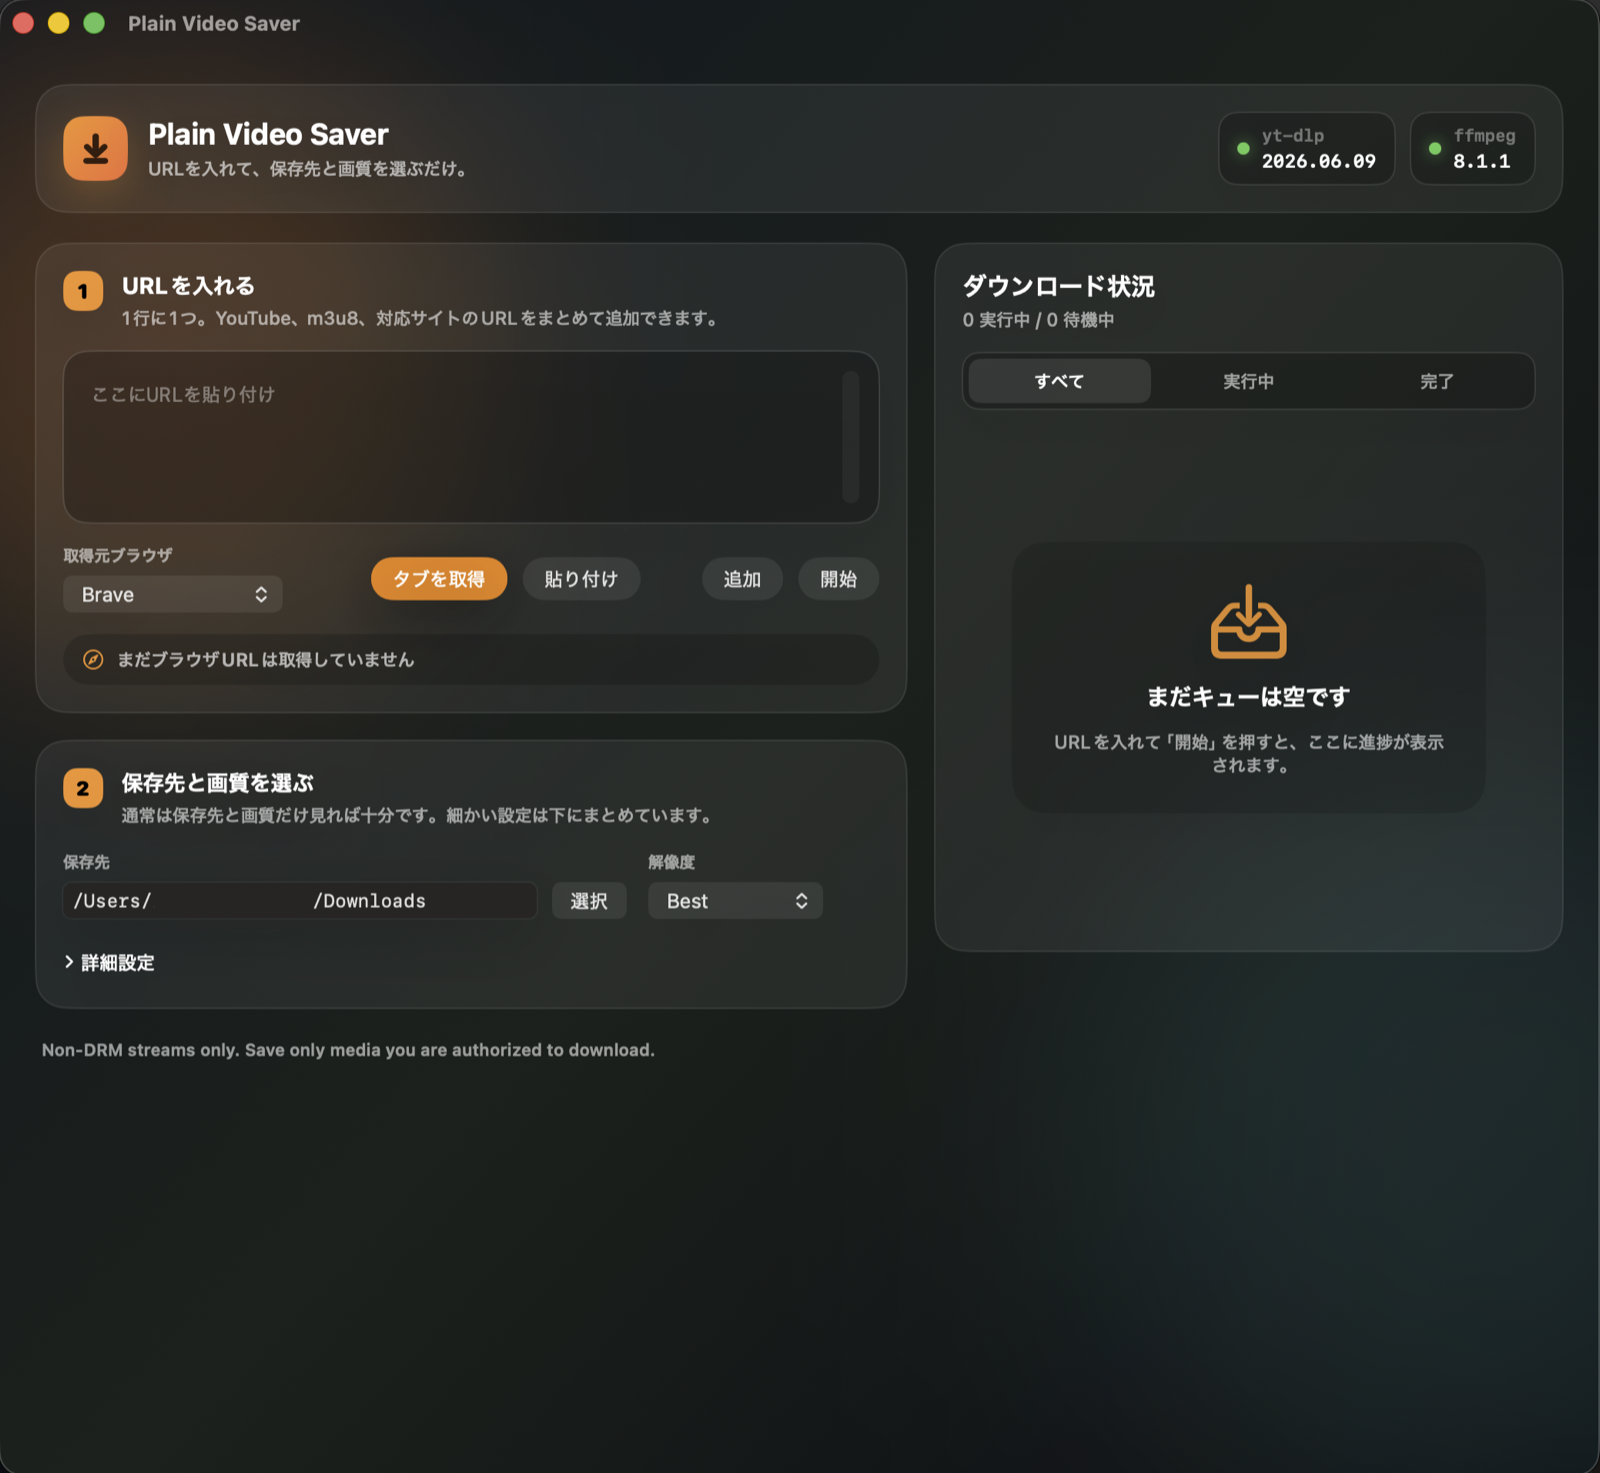1600x1473 pixels.
Task: Click the 開始 start button
Action: [x=838, y=579]
